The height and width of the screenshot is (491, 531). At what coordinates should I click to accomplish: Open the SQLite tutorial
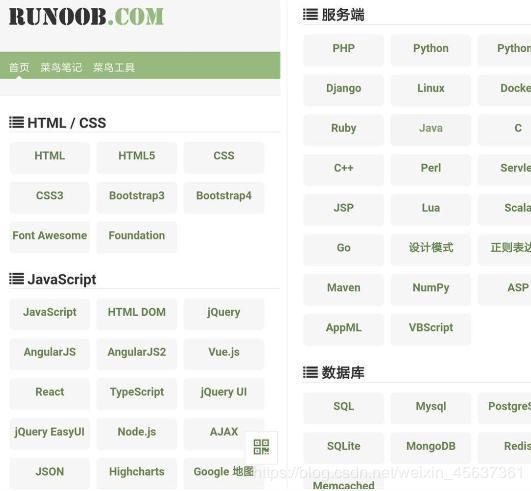(344, 447)
